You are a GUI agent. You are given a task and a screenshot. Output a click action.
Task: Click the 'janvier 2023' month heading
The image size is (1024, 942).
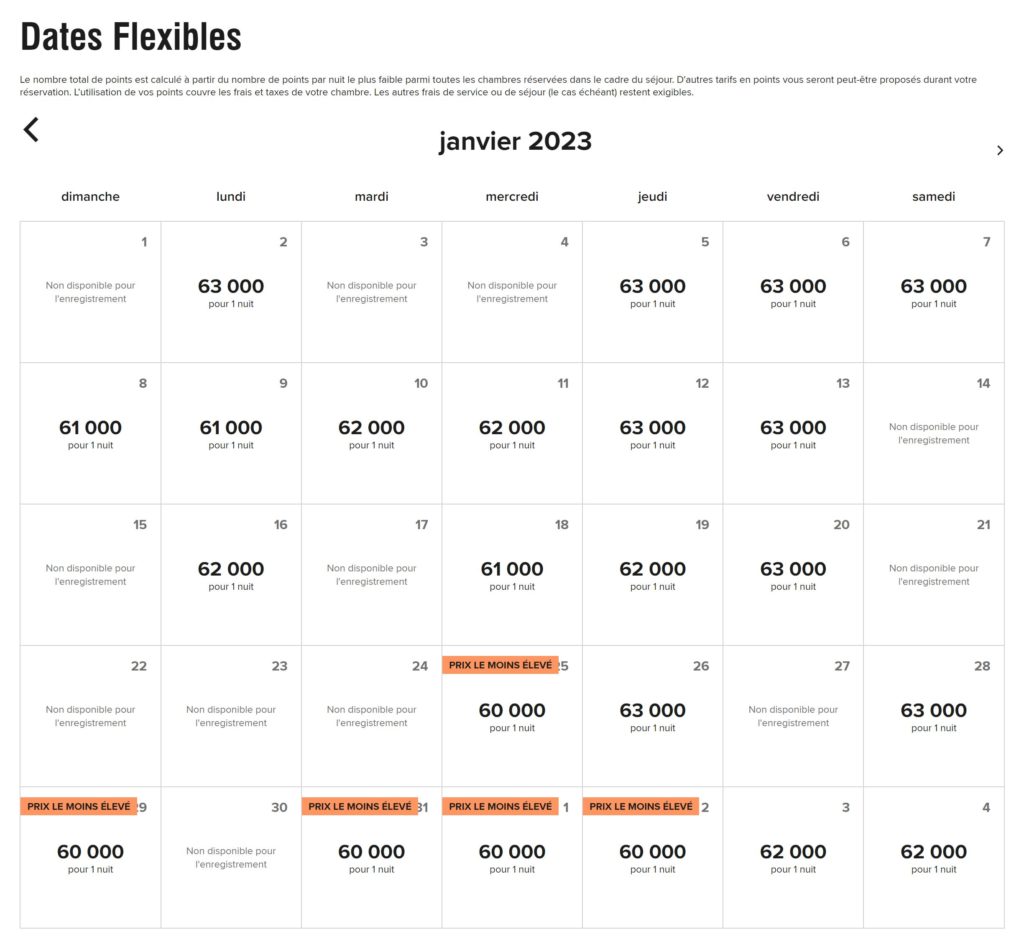[x=515, y=141]
